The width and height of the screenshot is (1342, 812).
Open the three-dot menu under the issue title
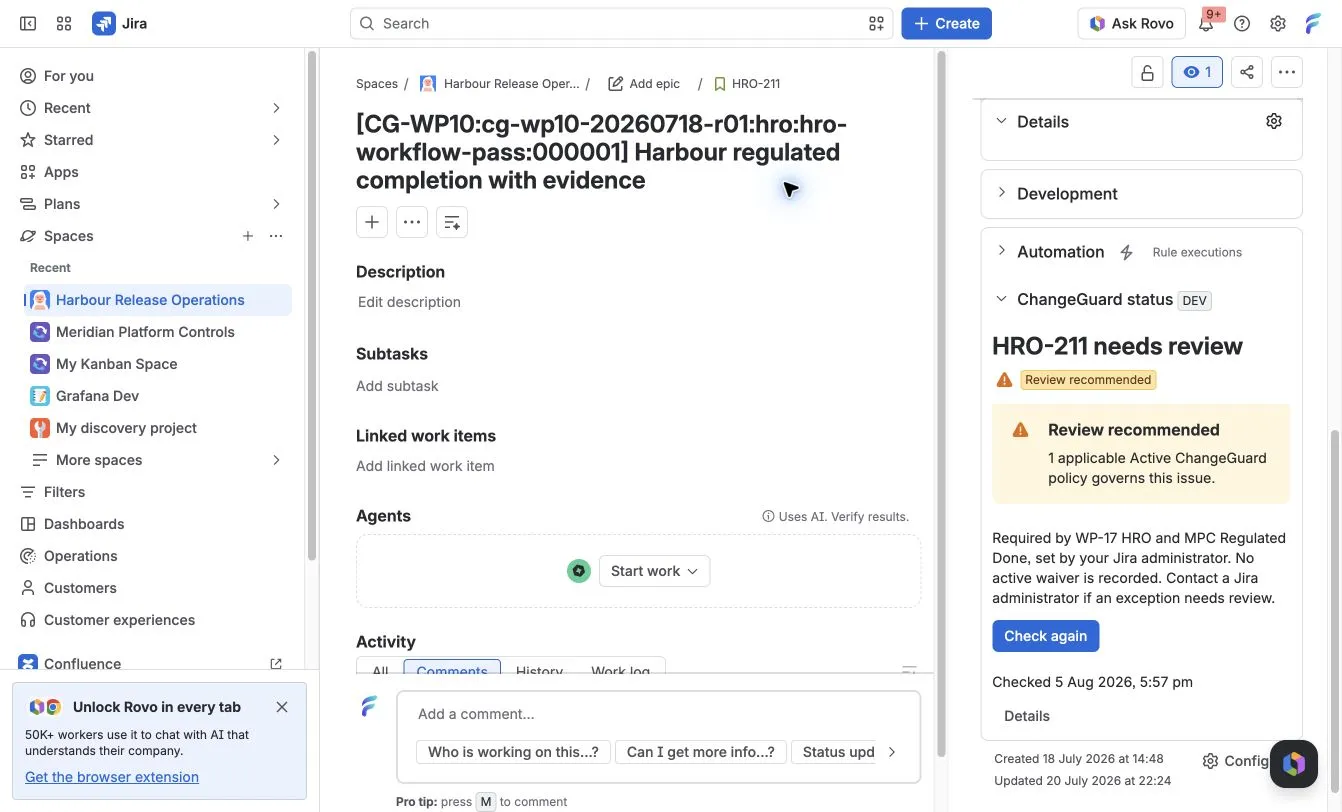(x=412, y=222)
